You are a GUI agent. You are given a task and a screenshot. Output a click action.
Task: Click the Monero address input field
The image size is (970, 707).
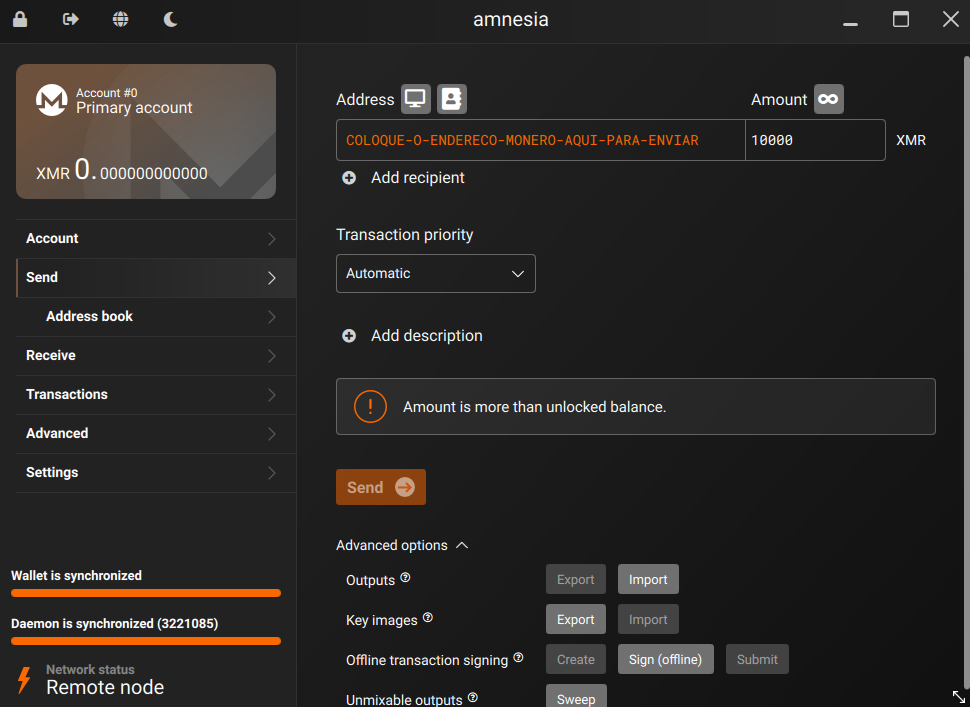(x=541, y=140)
